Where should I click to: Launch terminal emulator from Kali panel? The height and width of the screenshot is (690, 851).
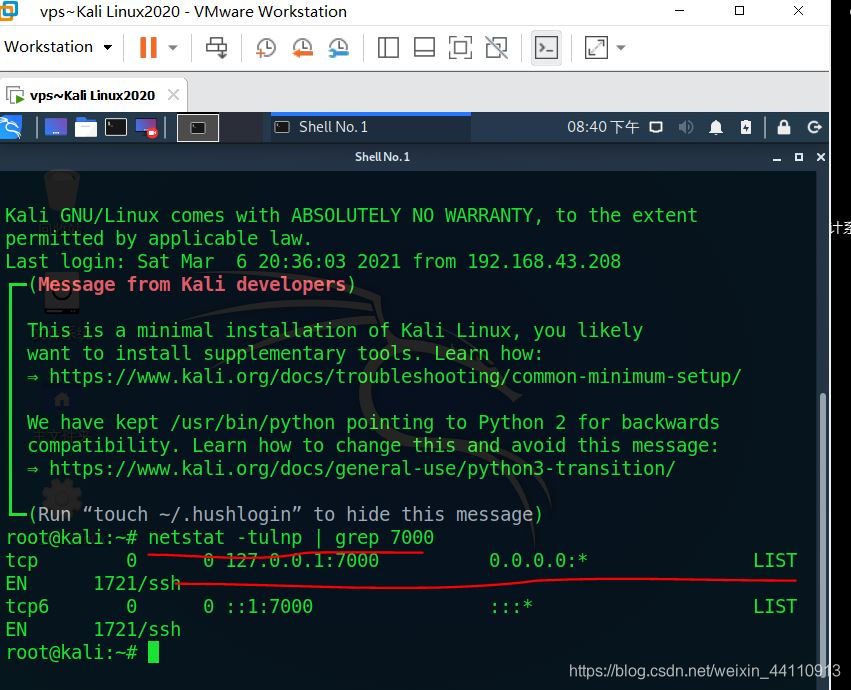(x=116, y=127)
